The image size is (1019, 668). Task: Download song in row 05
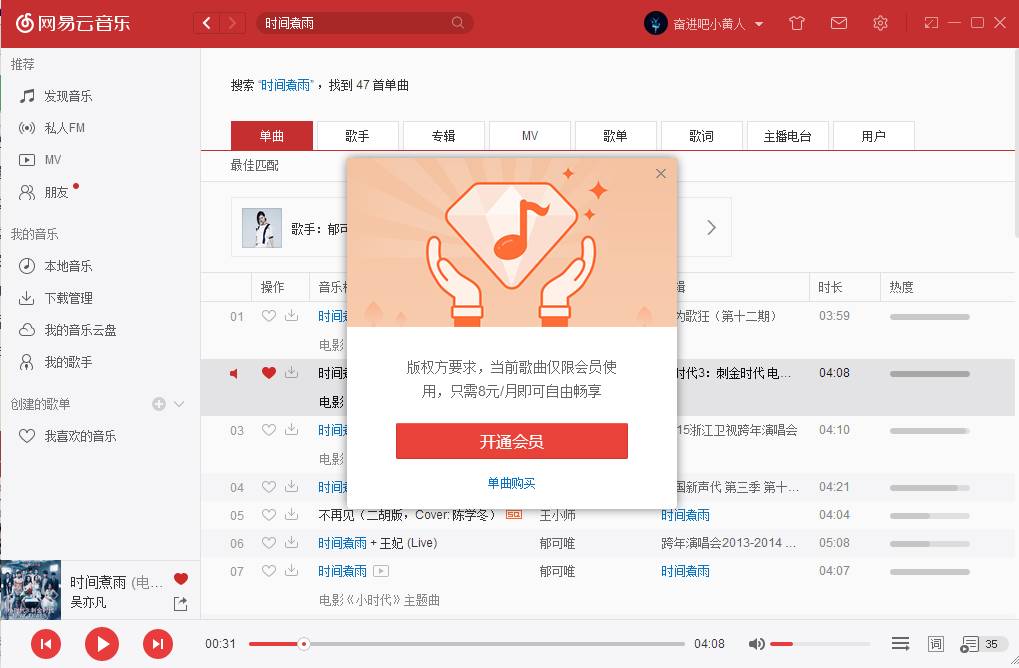tap(292, 515)
